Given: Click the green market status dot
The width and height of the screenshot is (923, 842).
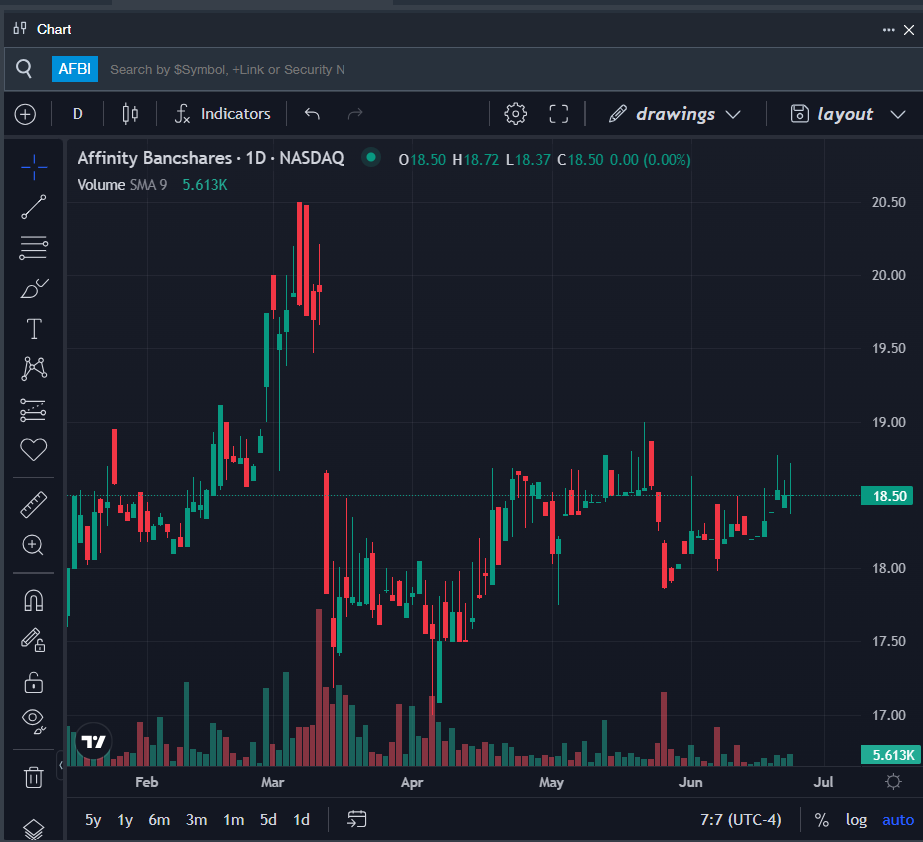Looking at the screenshot, I should coord(371,157).
